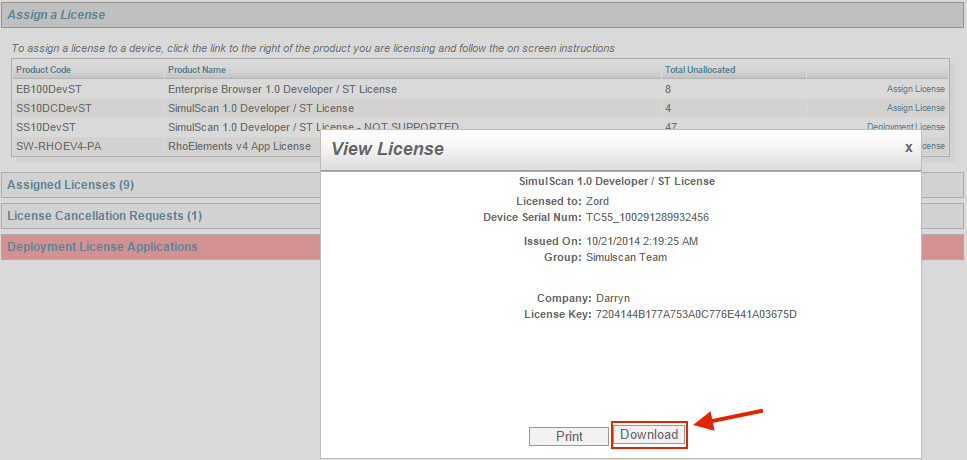Click the Download button in View License
This screenshot has height=460, width=967.
click(649, 435)
